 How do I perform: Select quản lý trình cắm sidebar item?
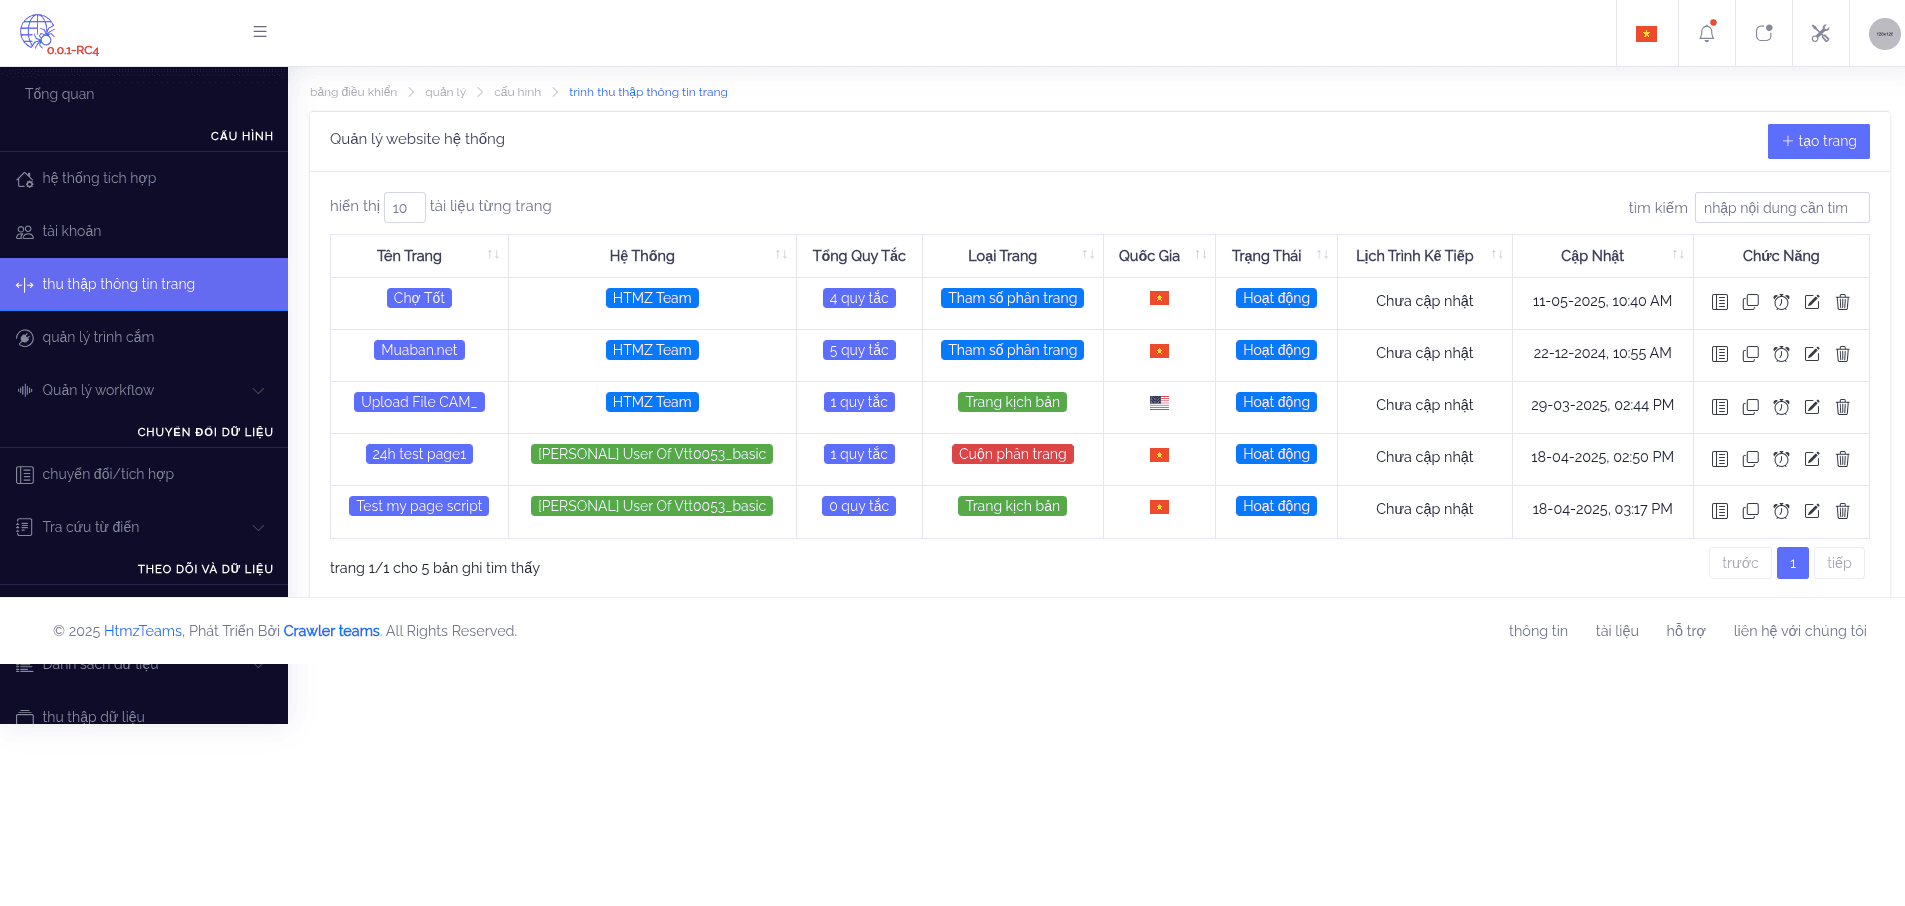[98, 337]
